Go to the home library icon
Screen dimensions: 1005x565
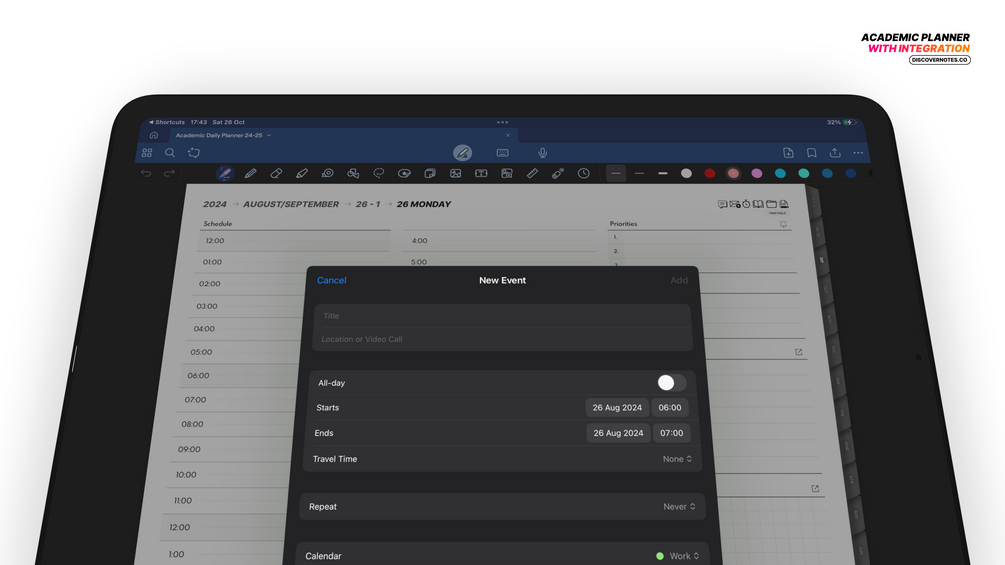coord(154,135)
